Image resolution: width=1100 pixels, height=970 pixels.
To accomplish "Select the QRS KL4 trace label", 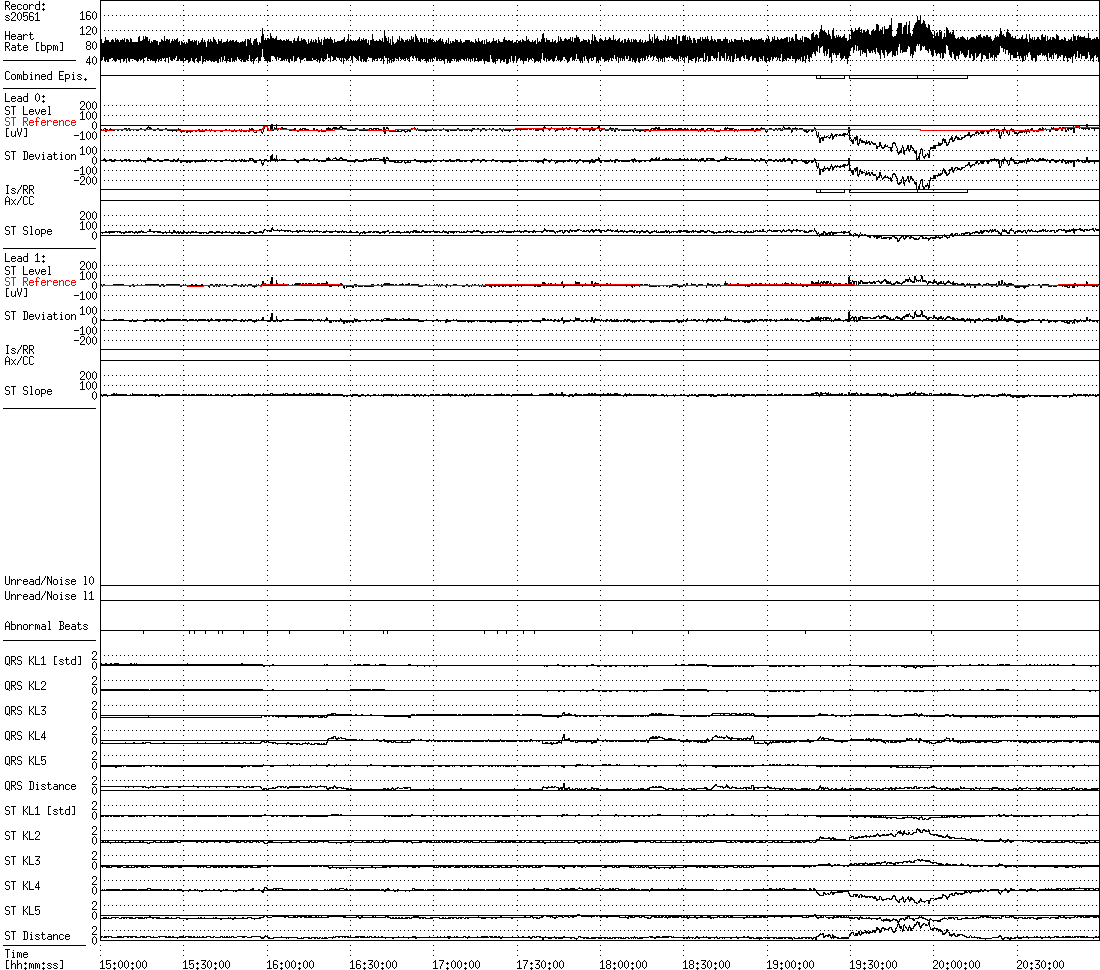I will click(25, 736).
